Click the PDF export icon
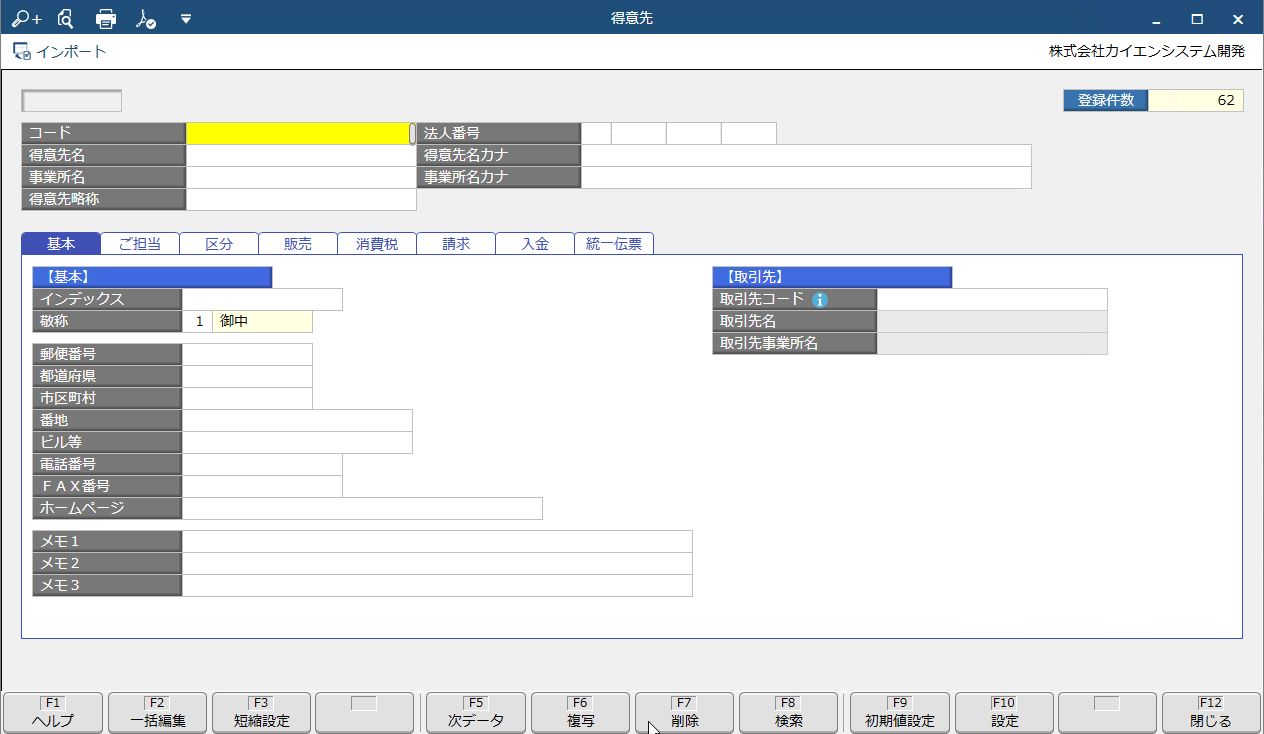The width and height of the screenshot is (1264, 734). click(x=146, y=18)
